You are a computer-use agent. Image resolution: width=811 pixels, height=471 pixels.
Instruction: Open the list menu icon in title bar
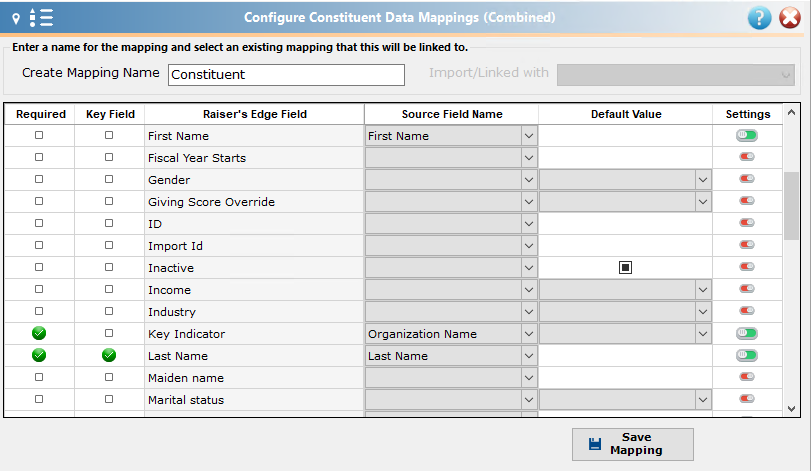[41, 18]
